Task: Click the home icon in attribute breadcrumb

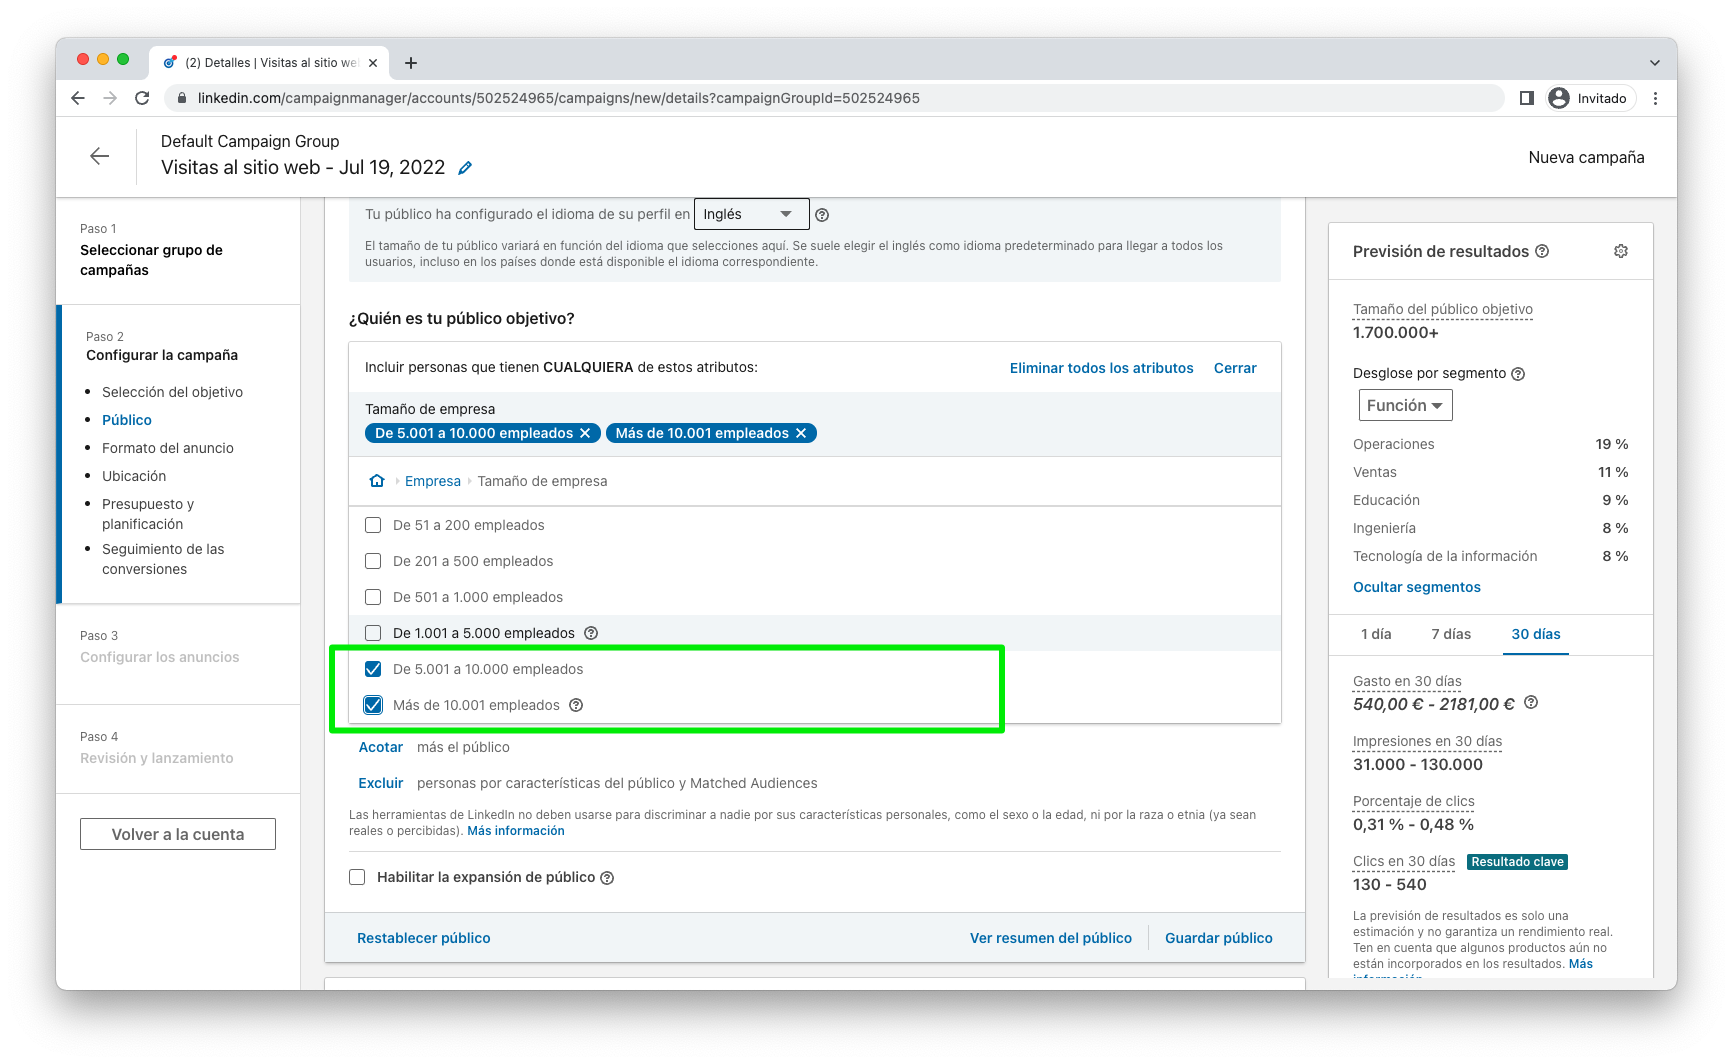Action: point(377,481)
